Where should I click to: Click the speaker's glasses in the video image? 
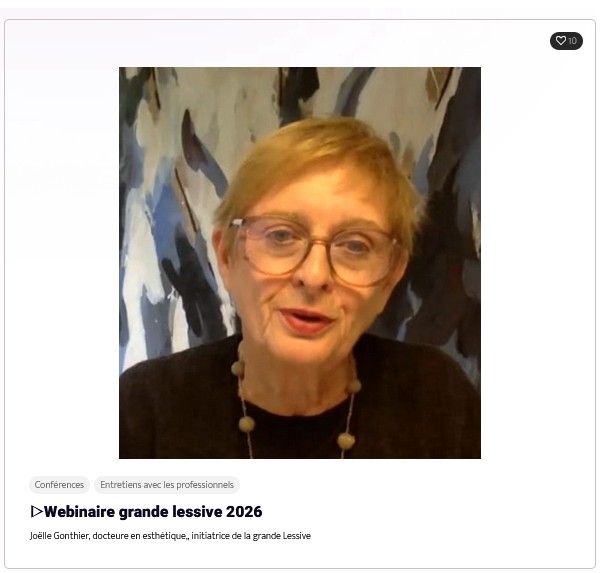point(316,249)
